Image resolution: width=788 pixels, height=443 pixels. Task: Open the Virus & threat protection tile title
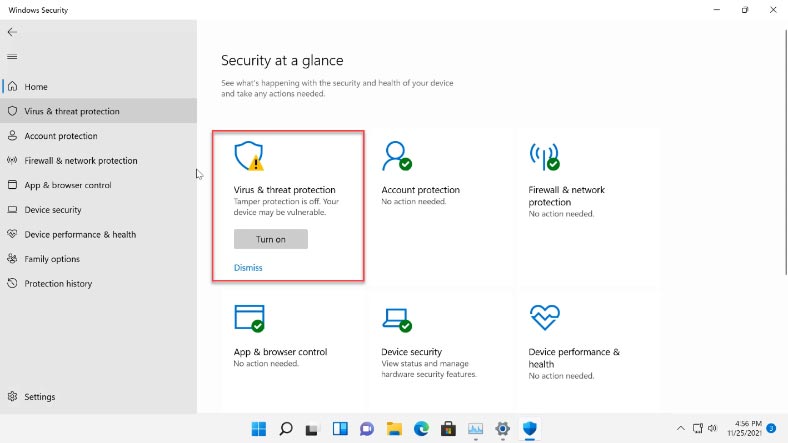pos(284,190)
